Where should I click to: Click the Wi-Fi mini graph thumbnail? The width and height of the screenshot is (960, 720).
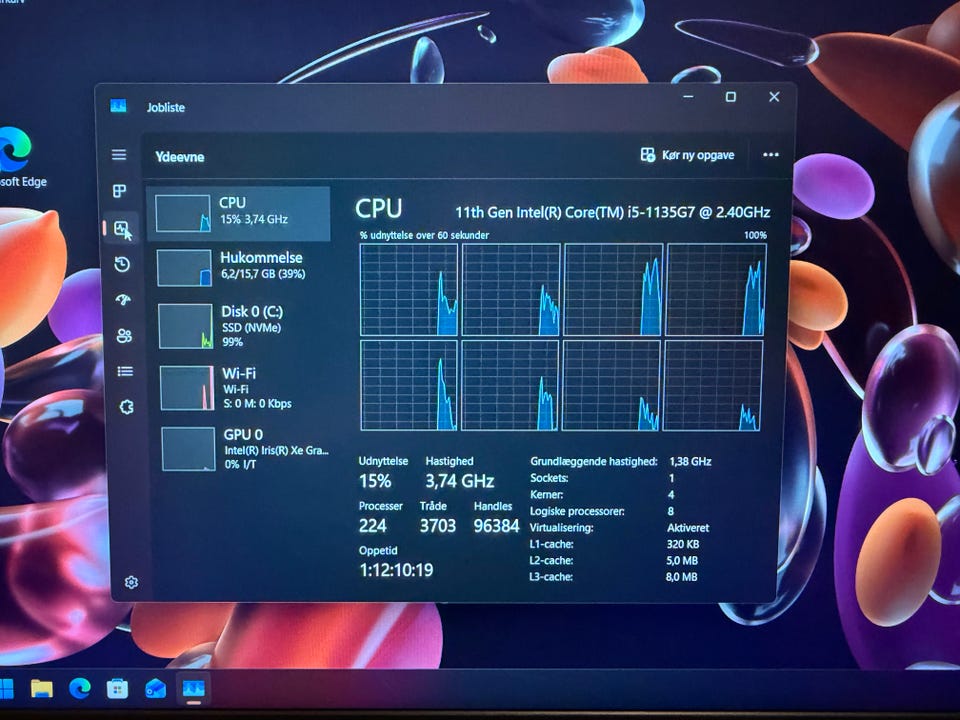187,388
